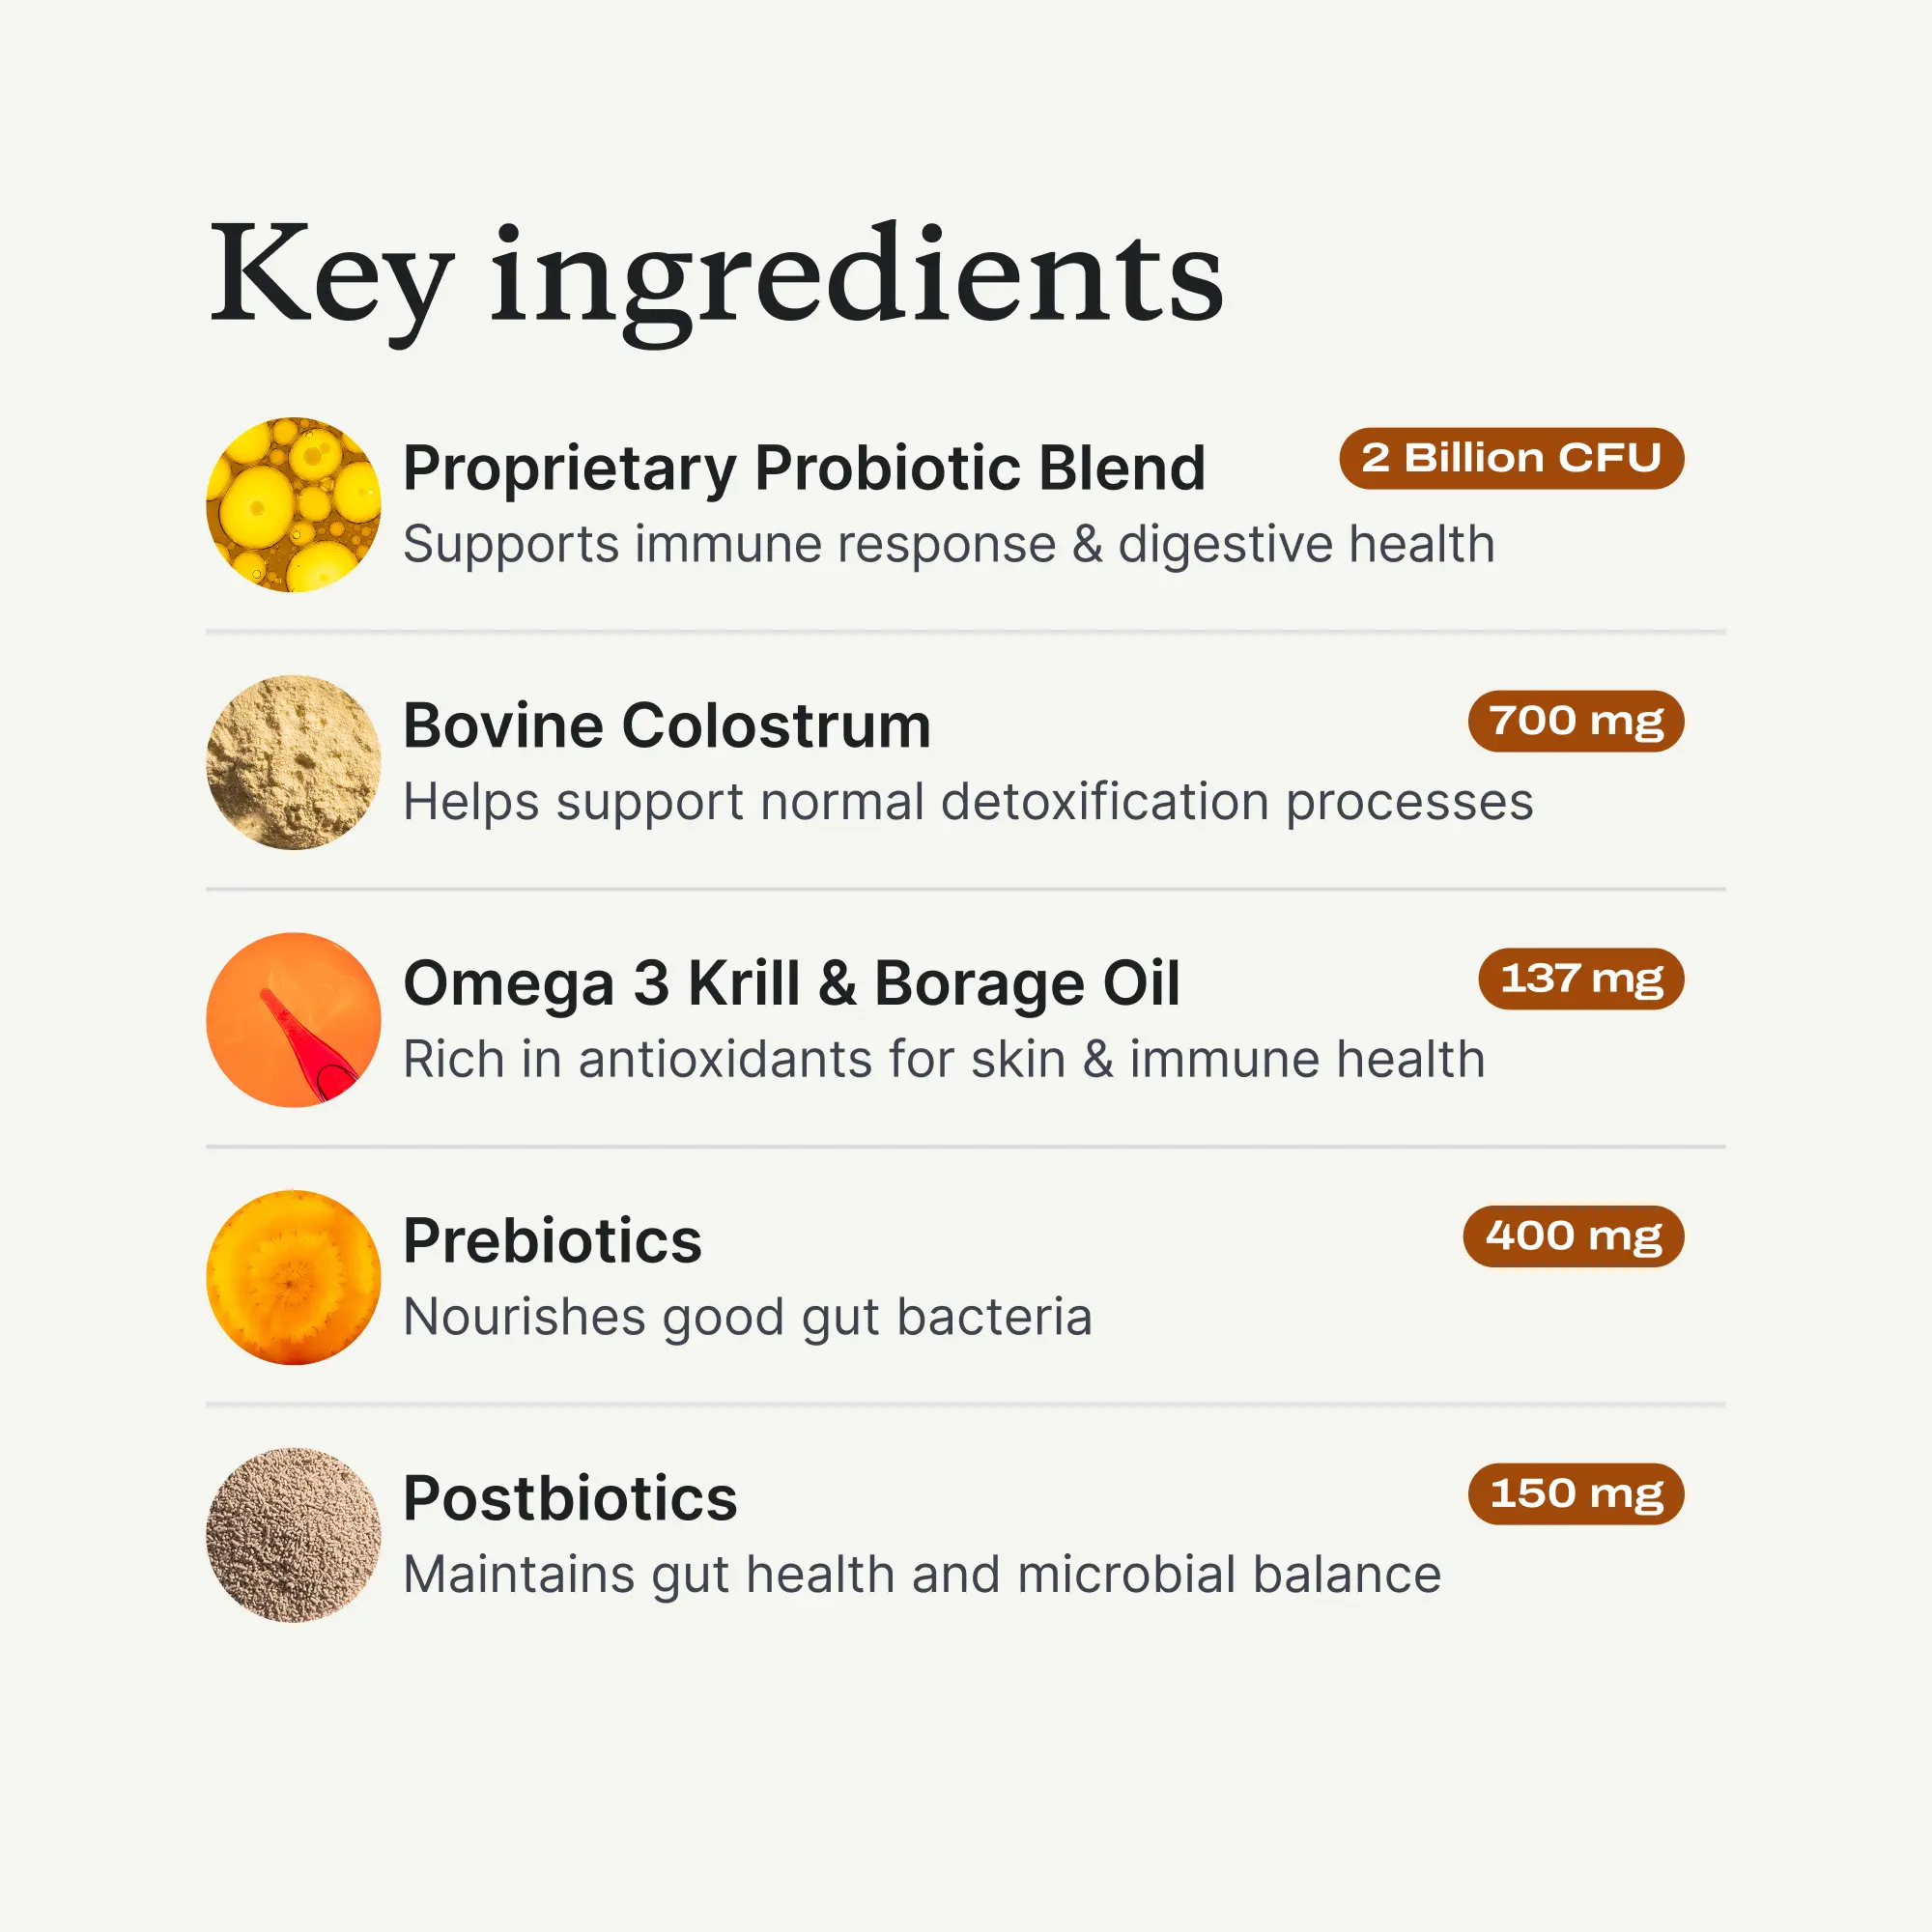Select the 137 mg badge
This screenshot has height=1932, width=1932.
point(1581,979)
